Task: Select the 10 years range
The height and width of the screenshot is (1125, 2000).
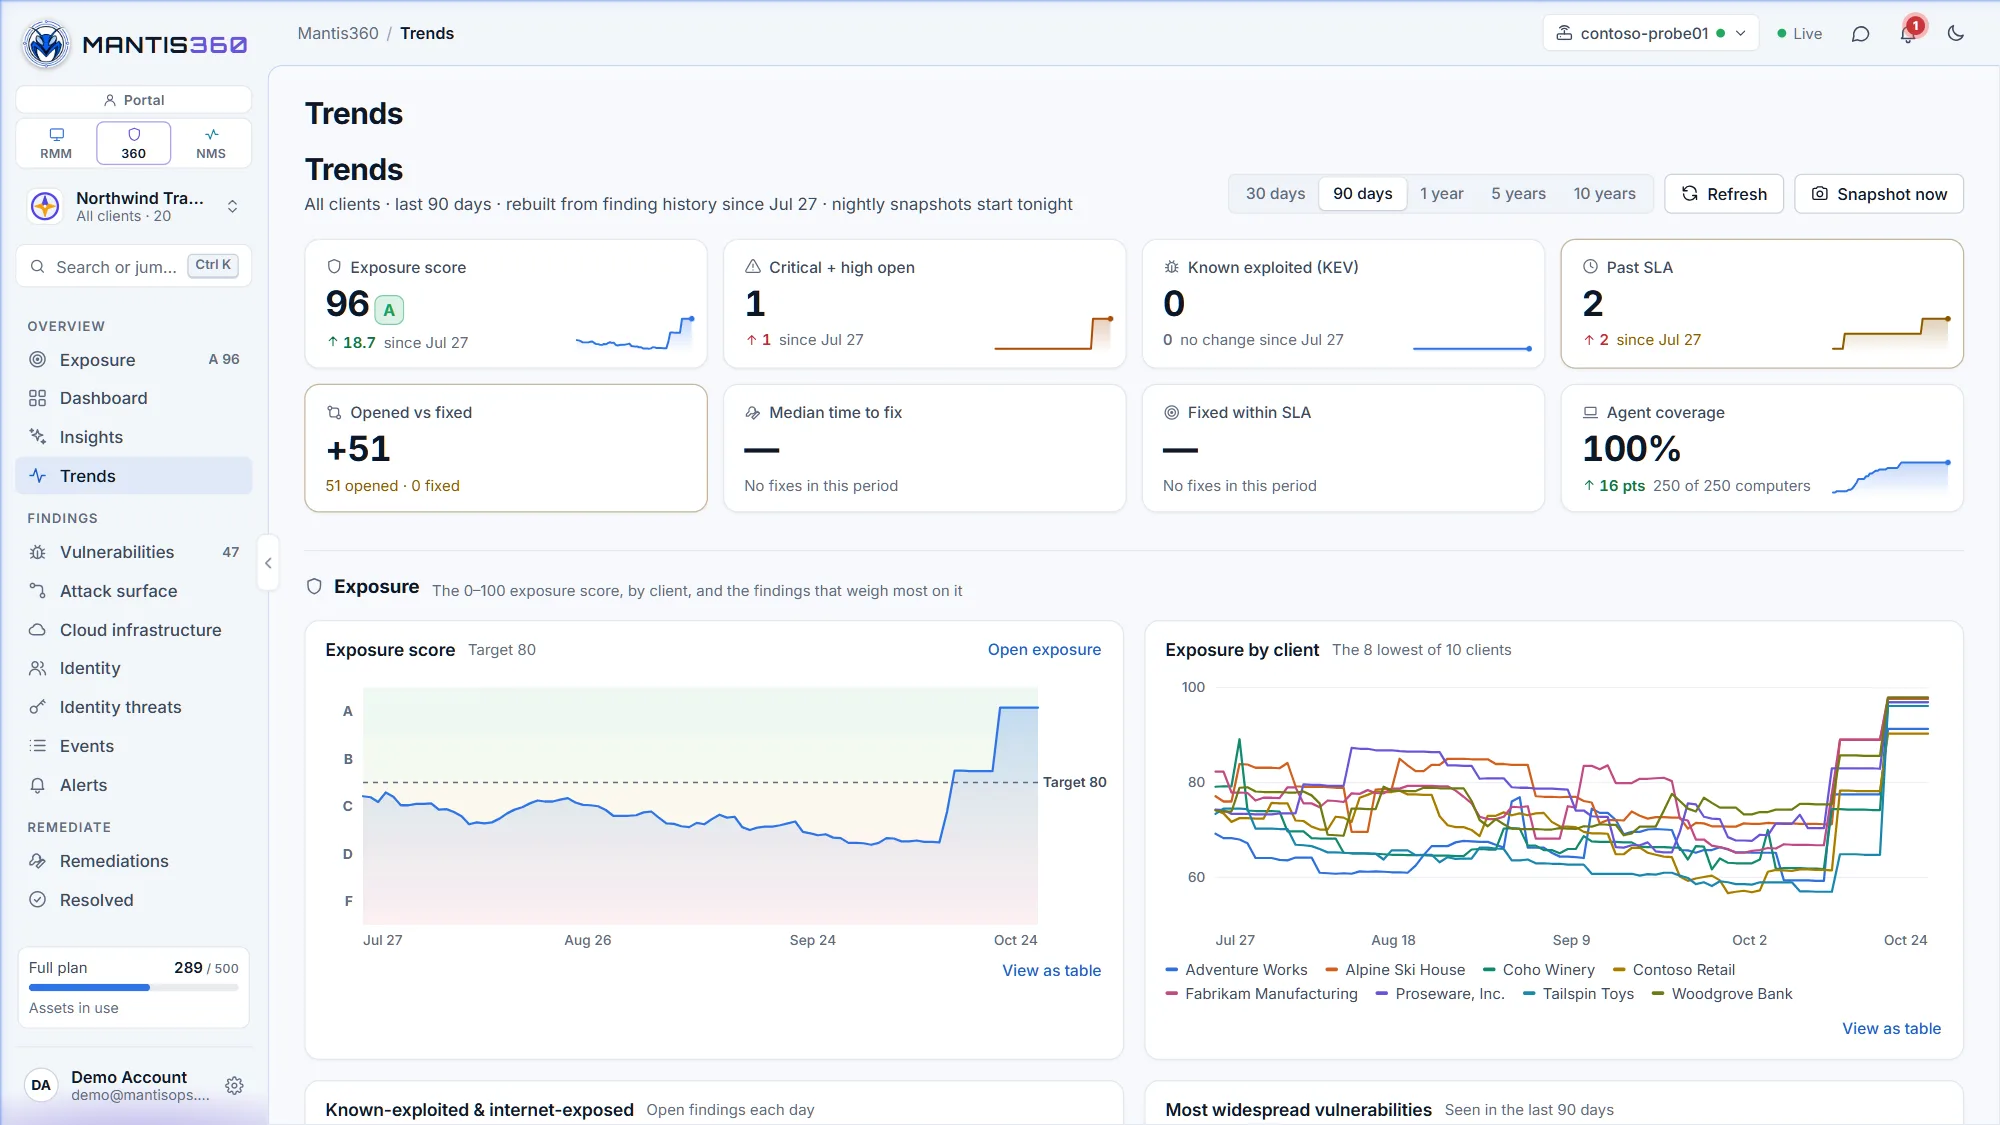Action: 1604,194
